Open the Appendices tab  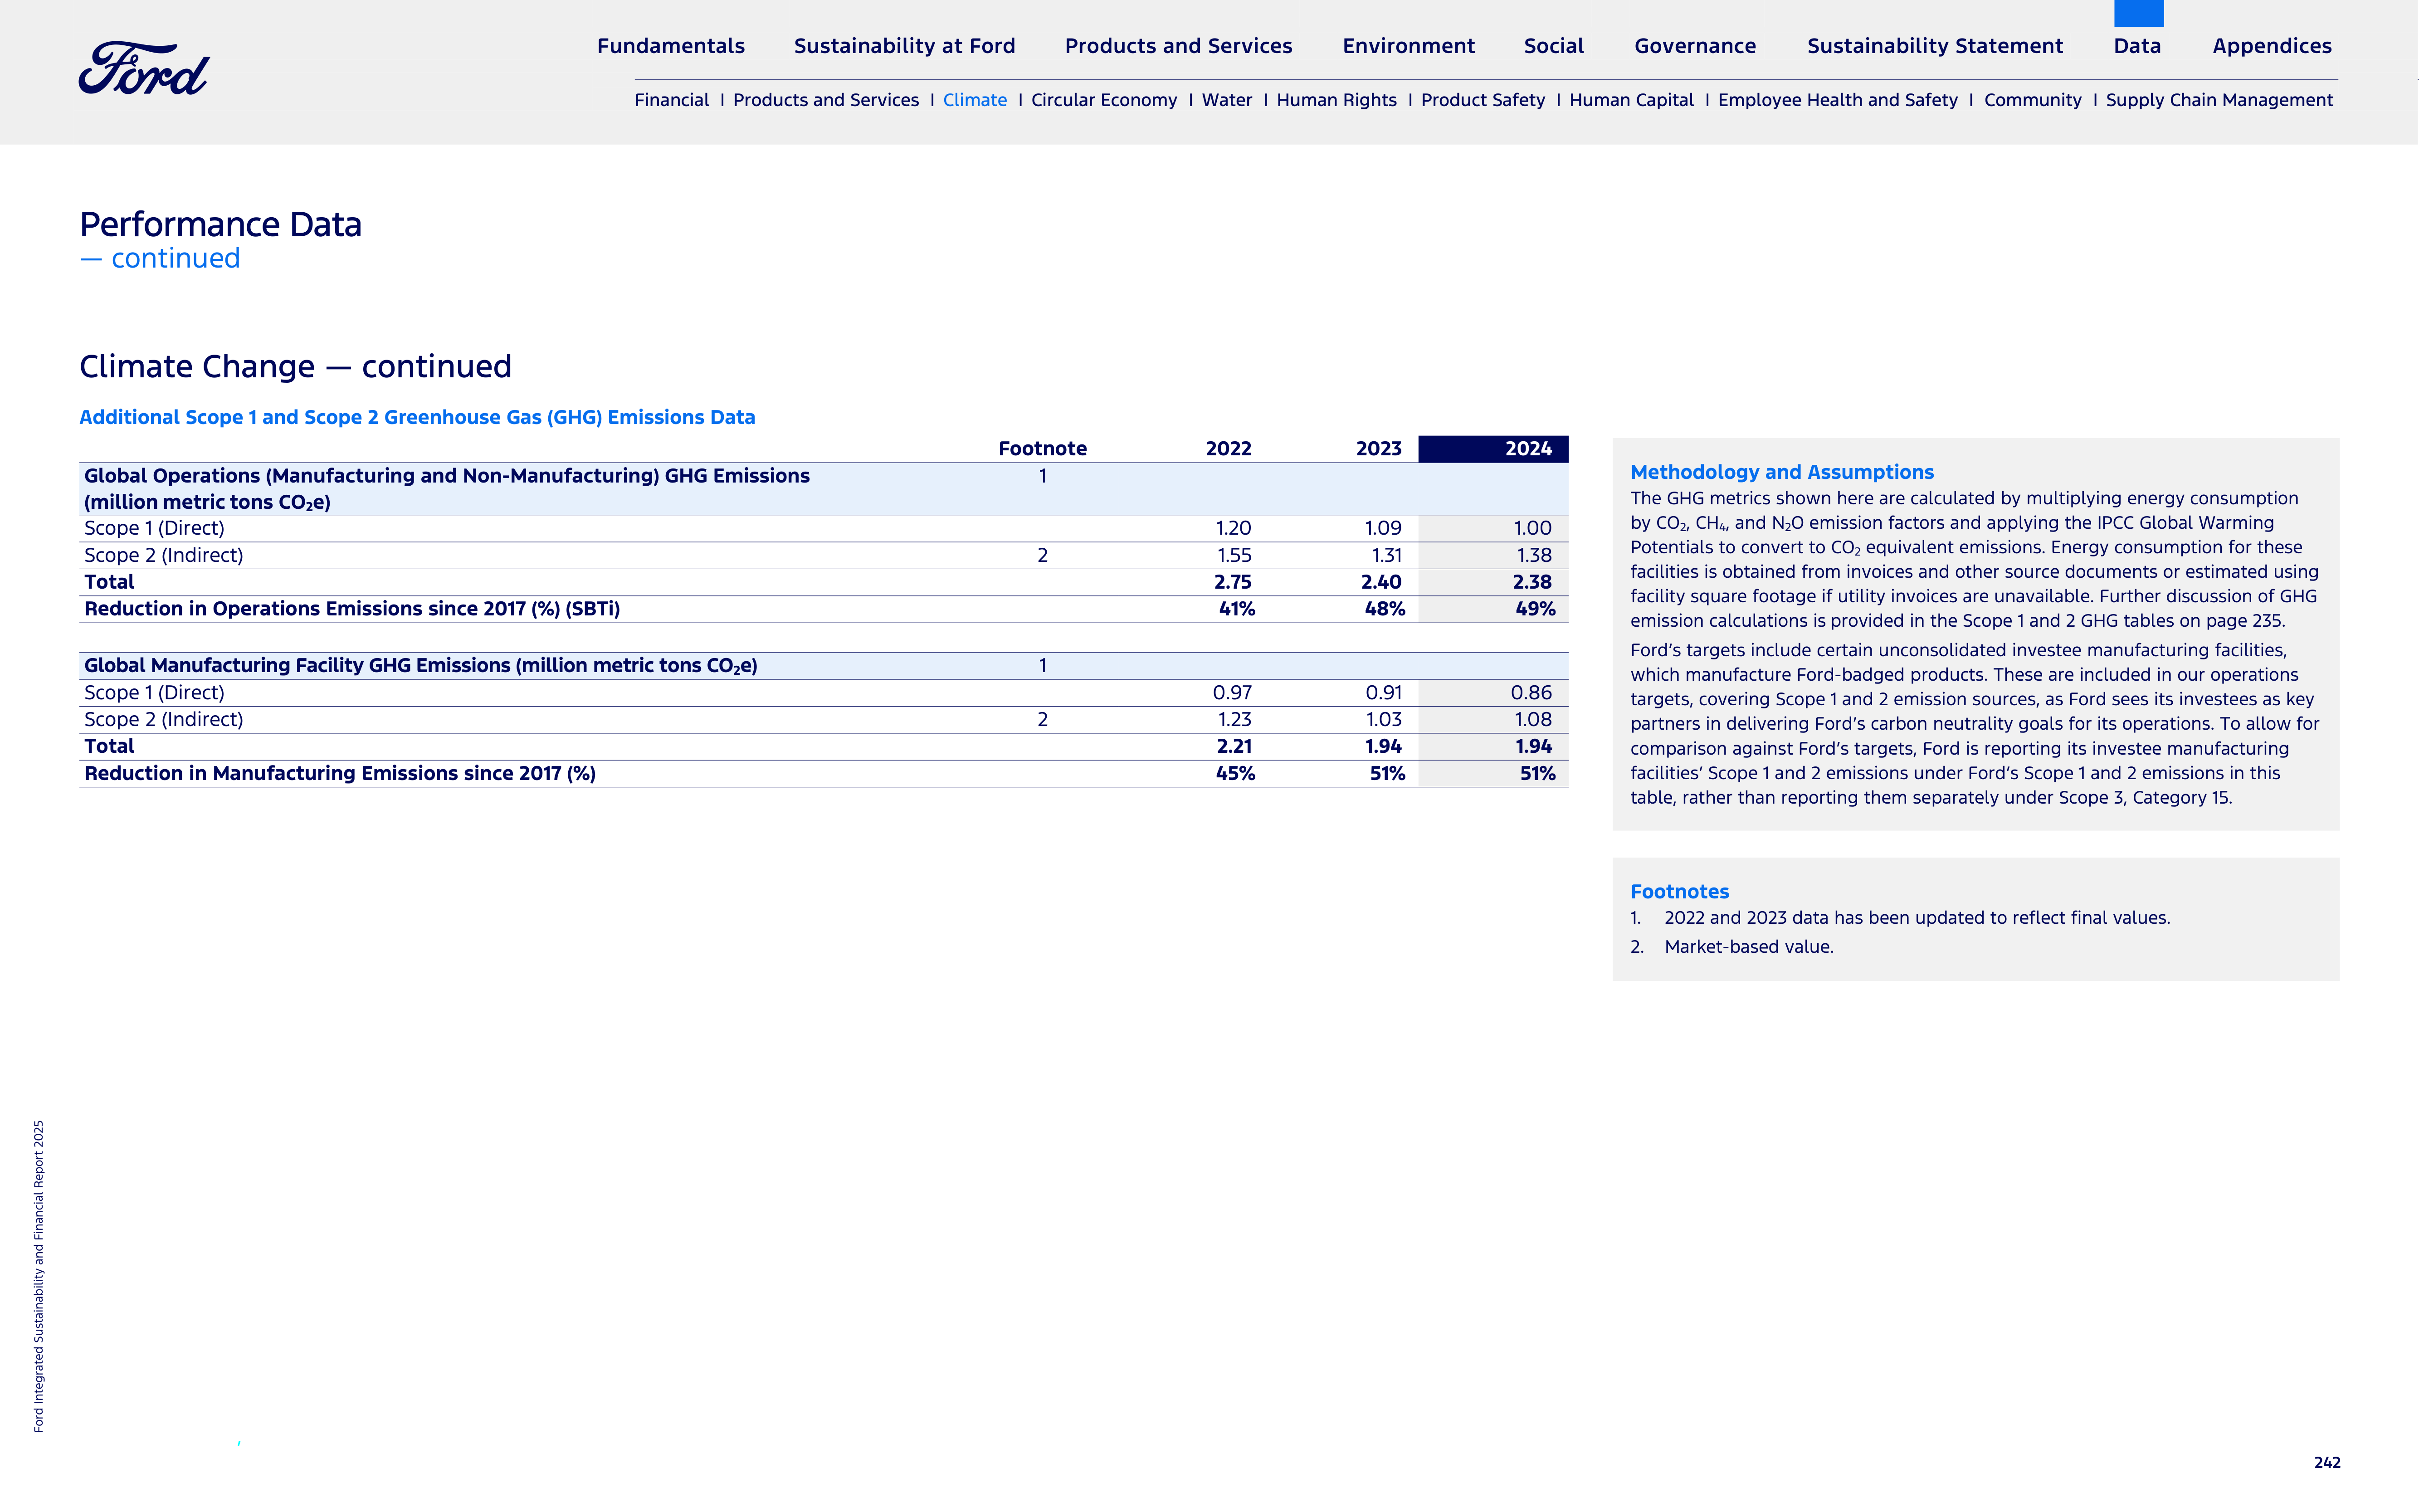[2272, 46]
